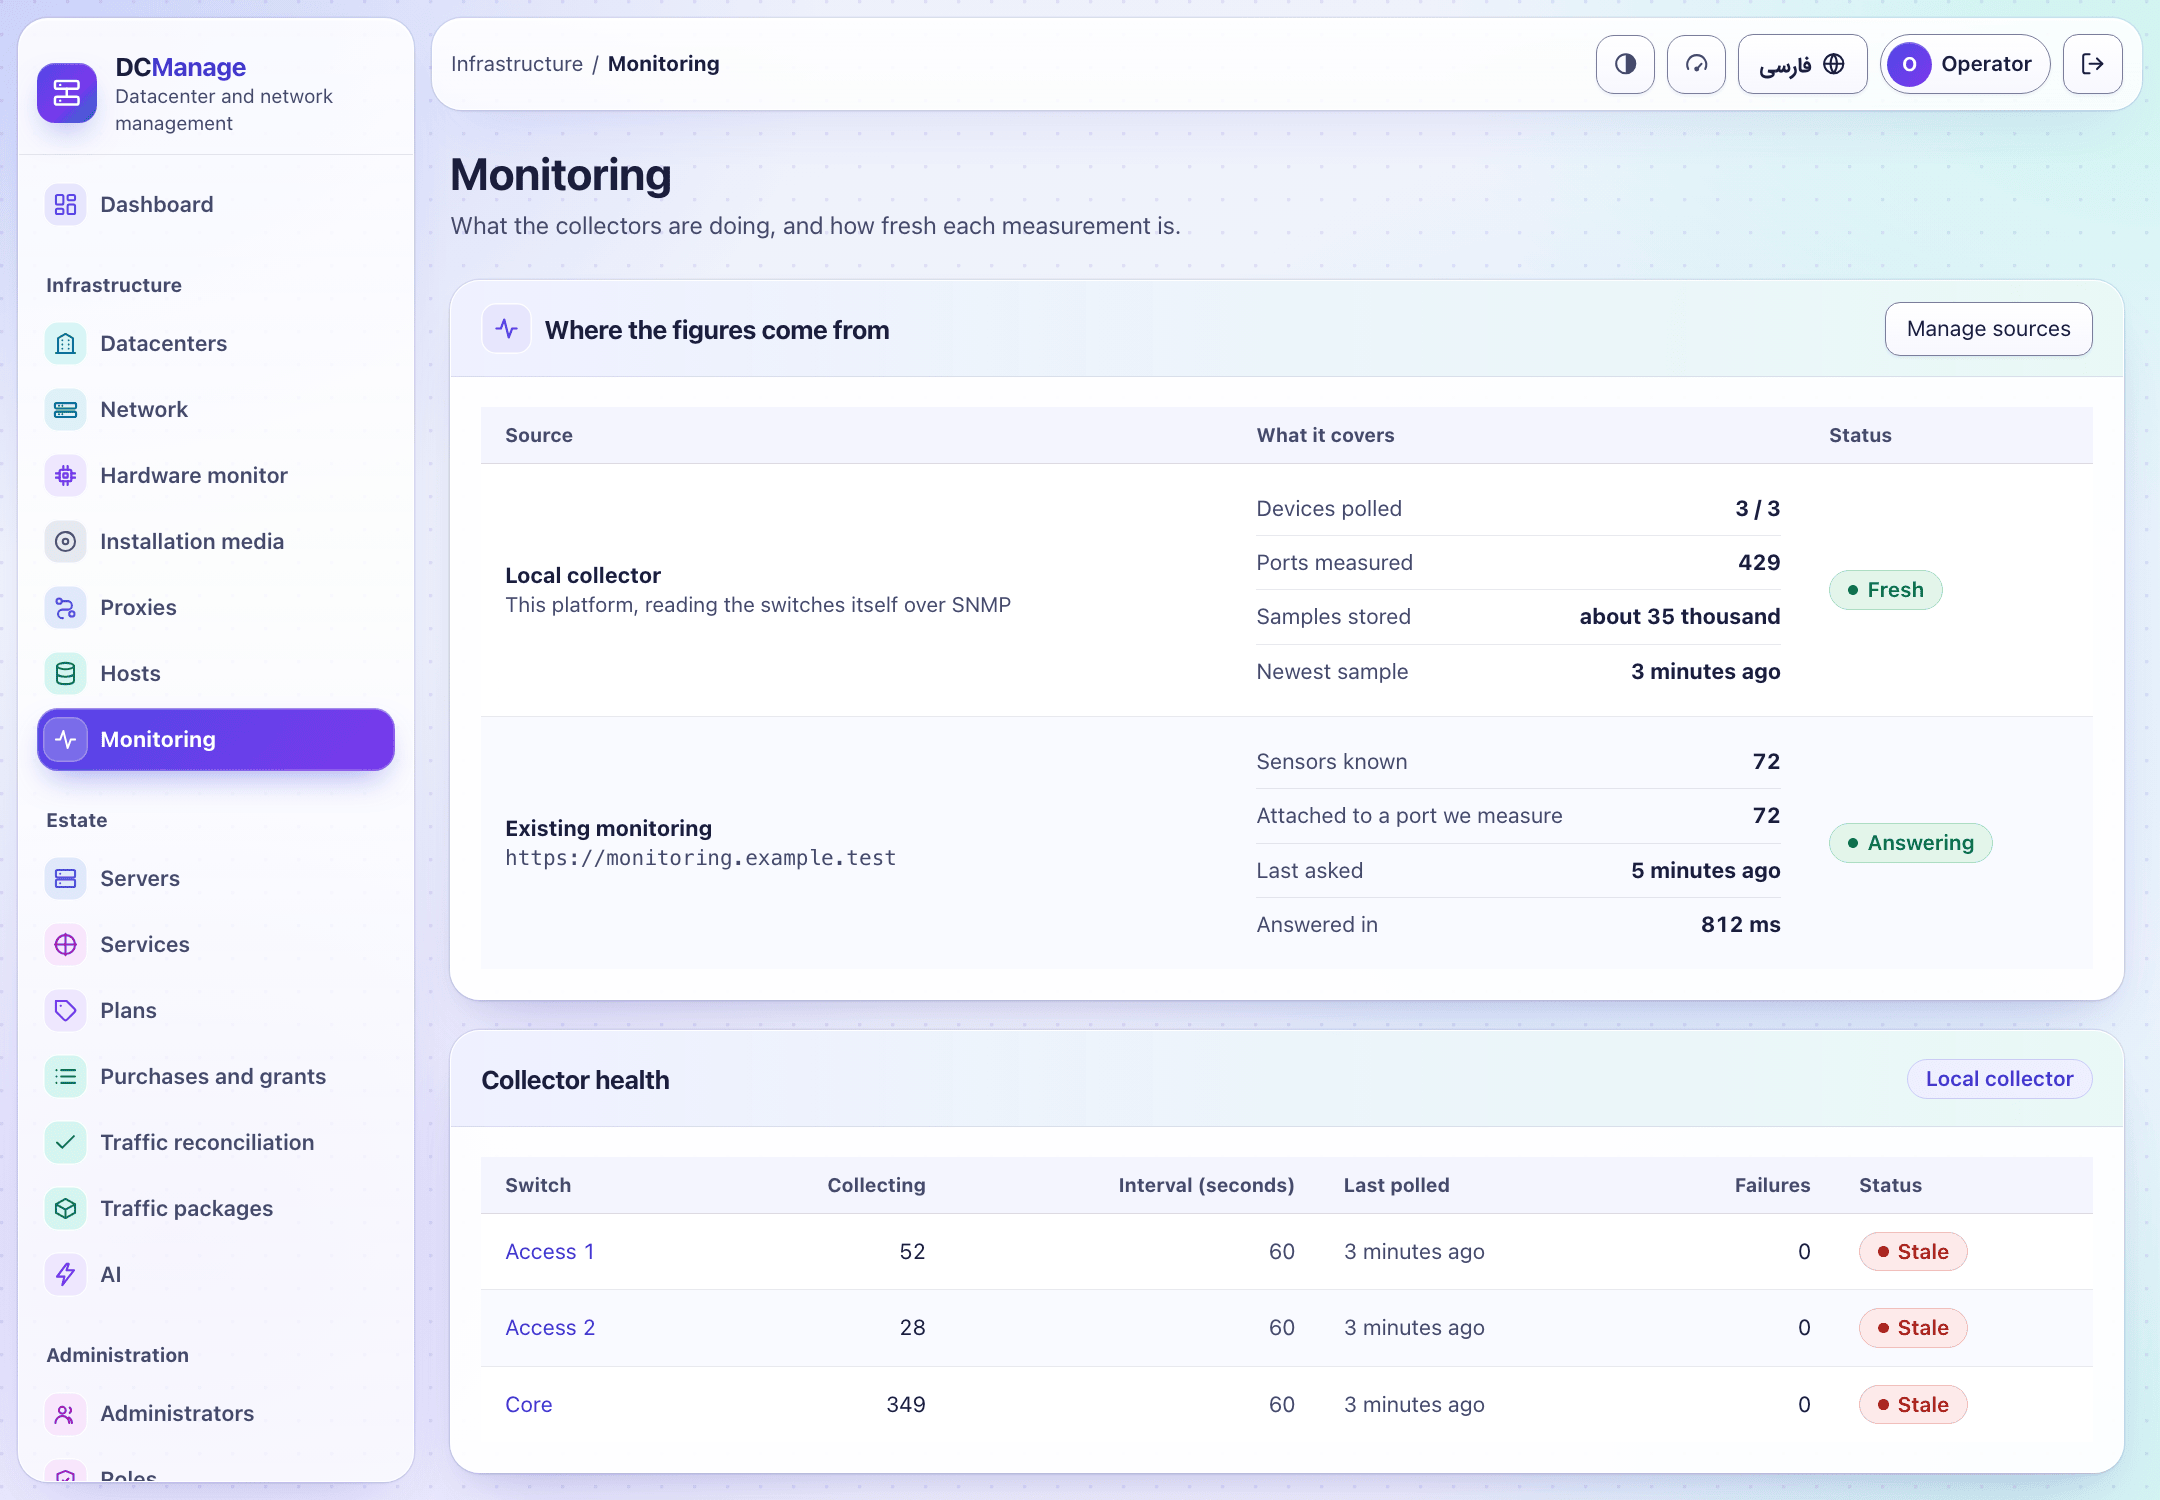
Task: Open the Access 2 switch link
Action: (x=550, y=1328)
